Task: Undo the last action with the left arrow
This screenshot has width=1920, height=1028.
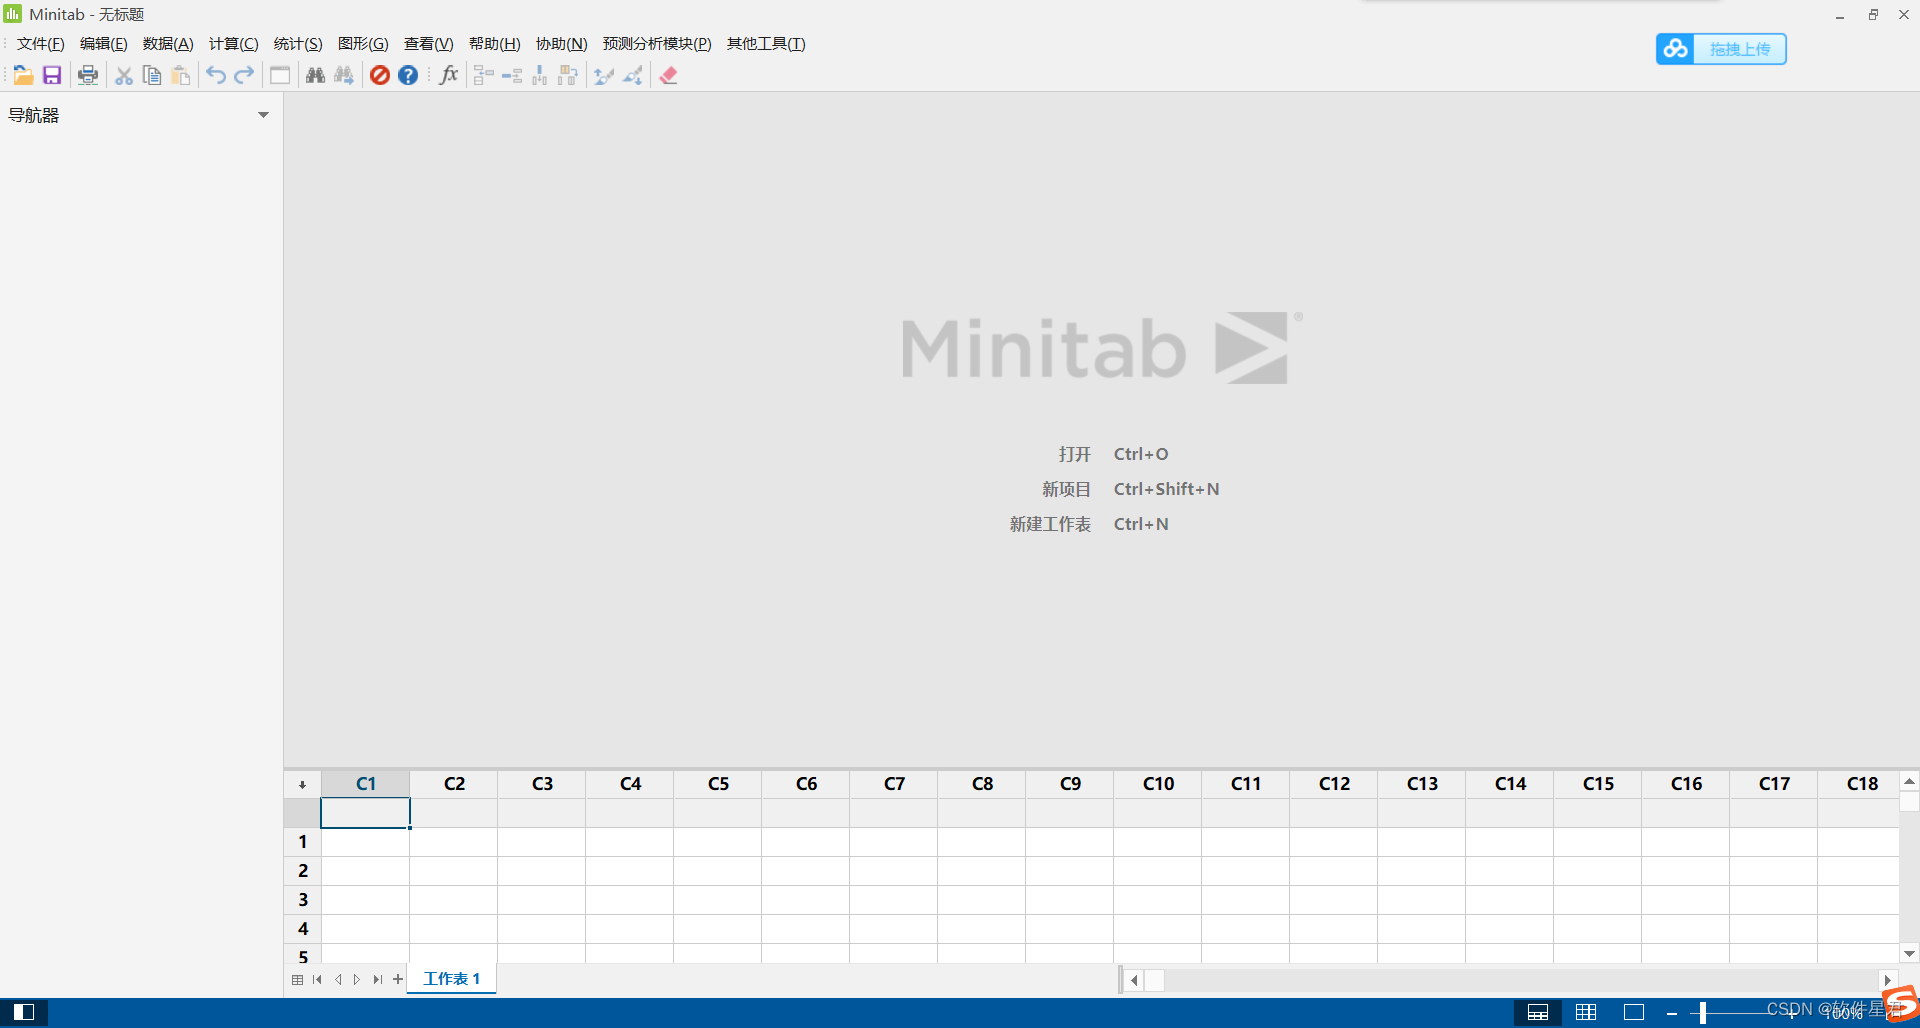Action: 216,75
